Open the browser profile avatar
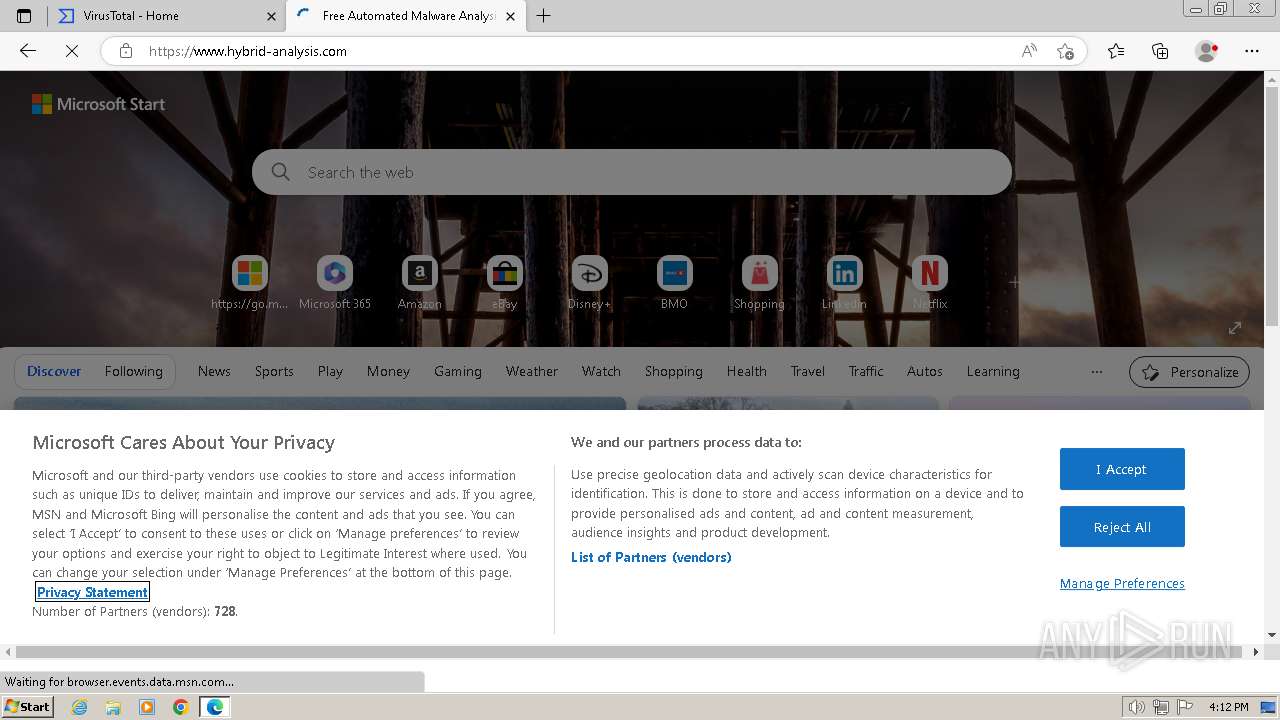The height and width of the screenshot is (720, 1280). point(1207,51)
